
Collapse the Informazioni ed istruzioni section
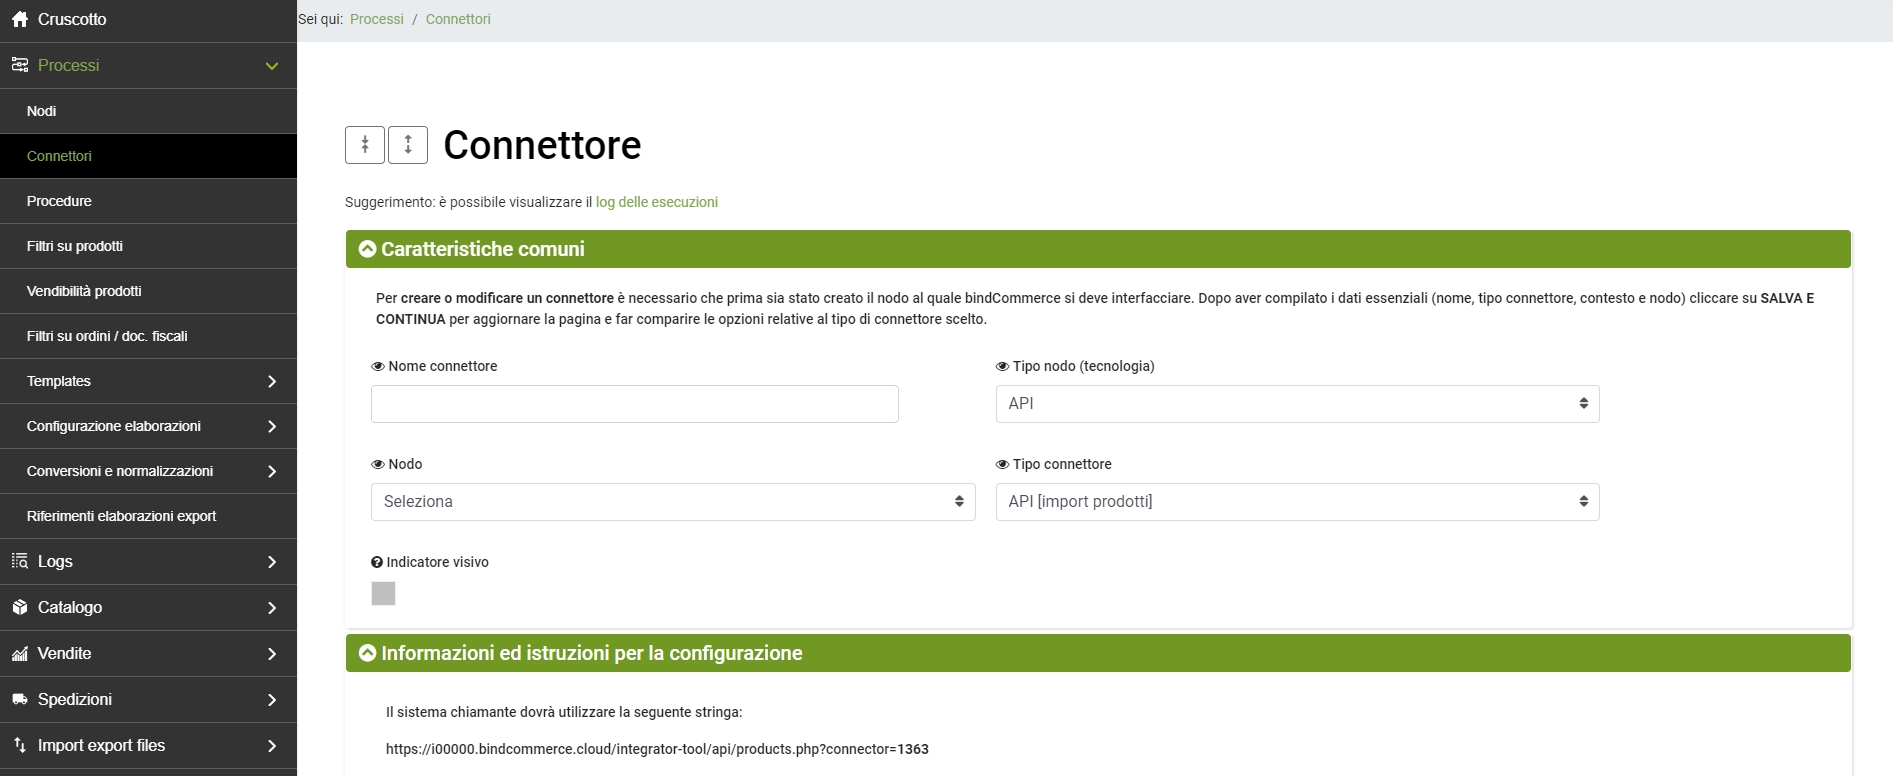[x=368, y=653]
